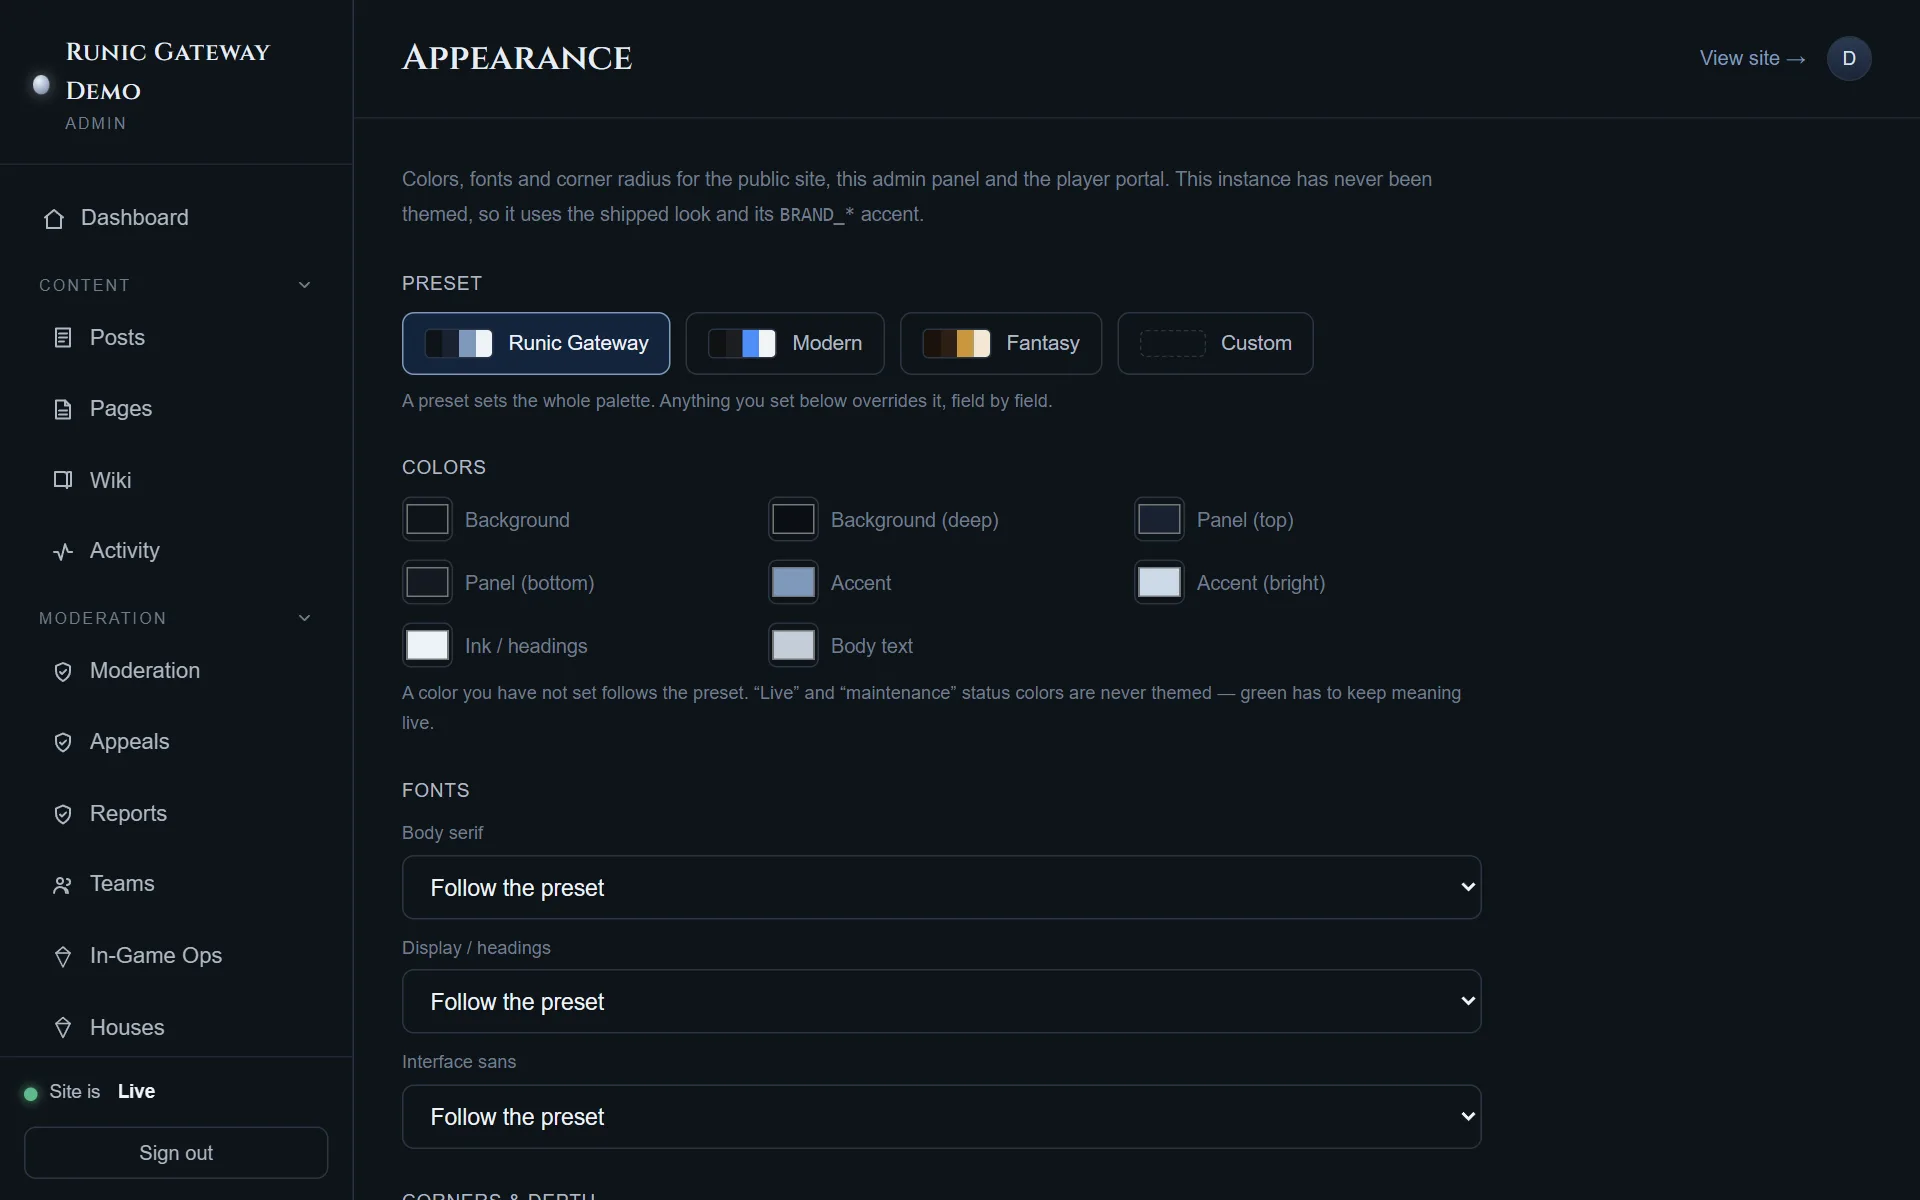Click the Activity pulse icon
The width and height of the screenshot is (1920, 1200).
coord(63,551)
